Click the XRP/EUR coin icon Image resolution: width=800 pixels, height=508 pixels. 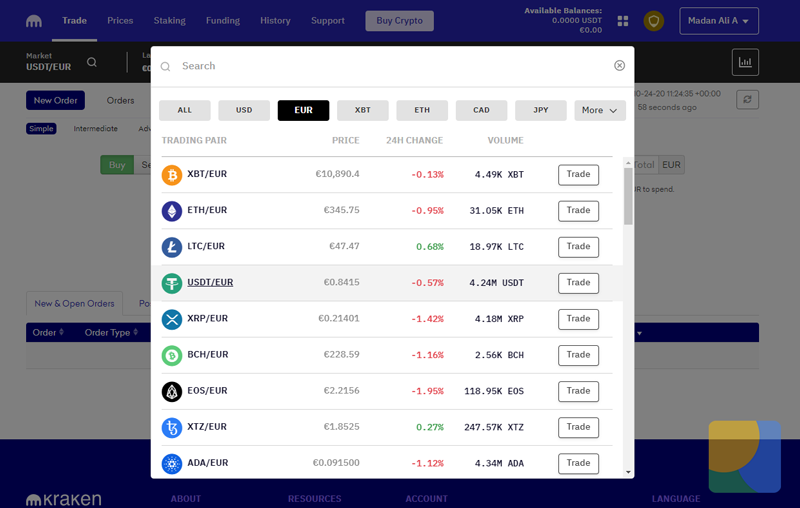coord(172,320)
